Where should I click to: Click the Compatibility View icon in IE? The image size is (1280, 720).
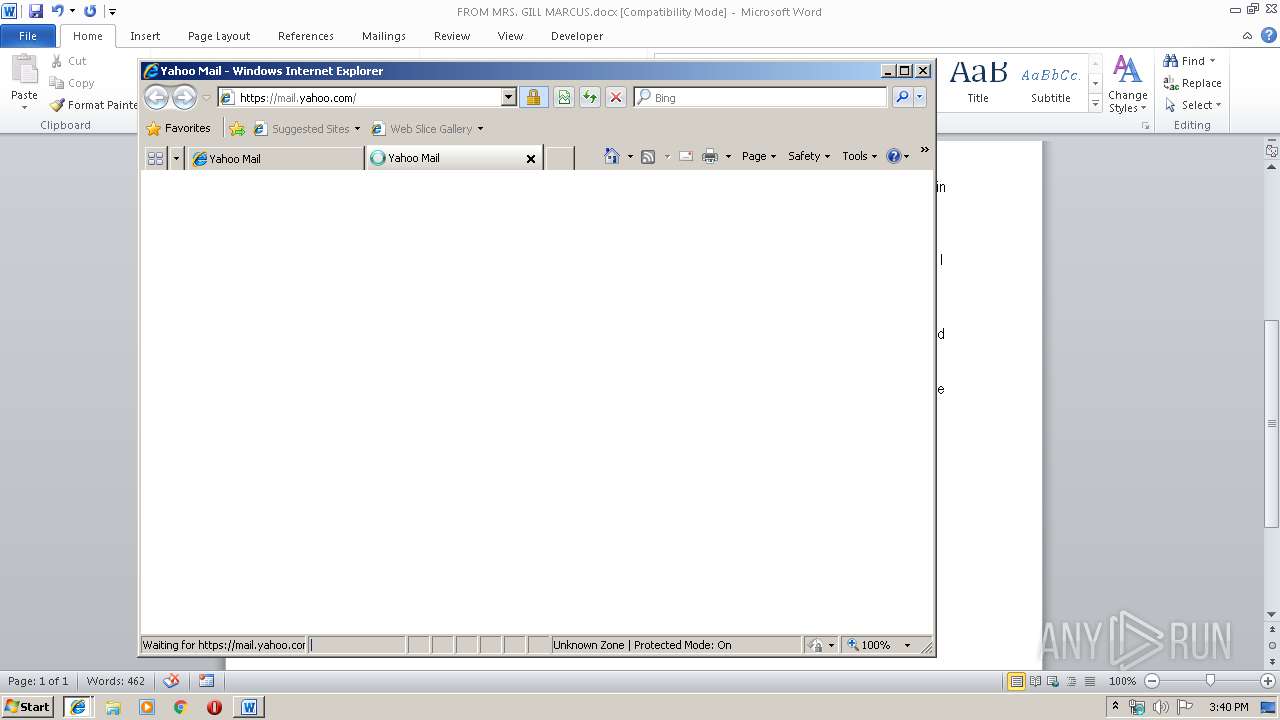[564, 97]
